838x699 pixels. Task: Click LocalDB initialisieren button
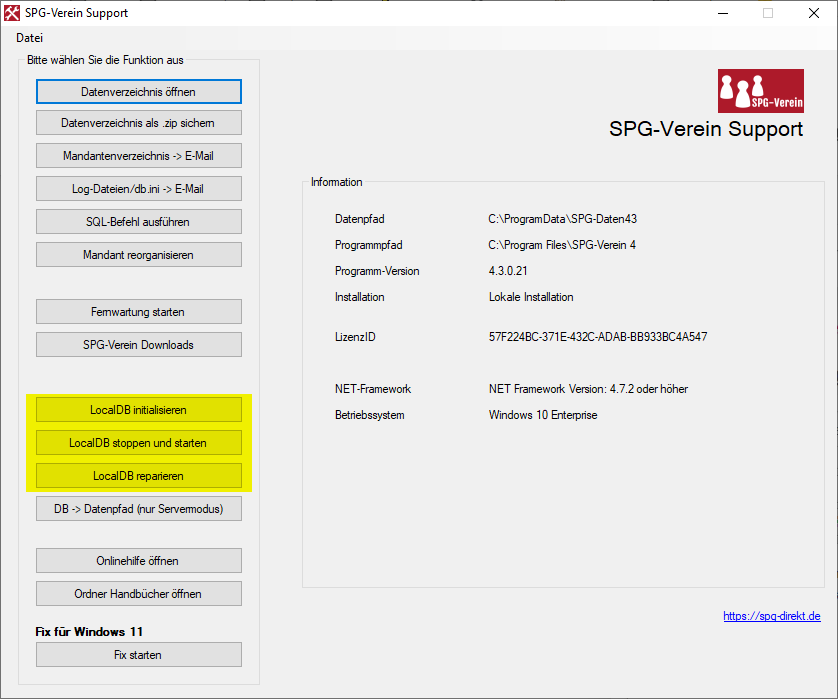[138, 410]
